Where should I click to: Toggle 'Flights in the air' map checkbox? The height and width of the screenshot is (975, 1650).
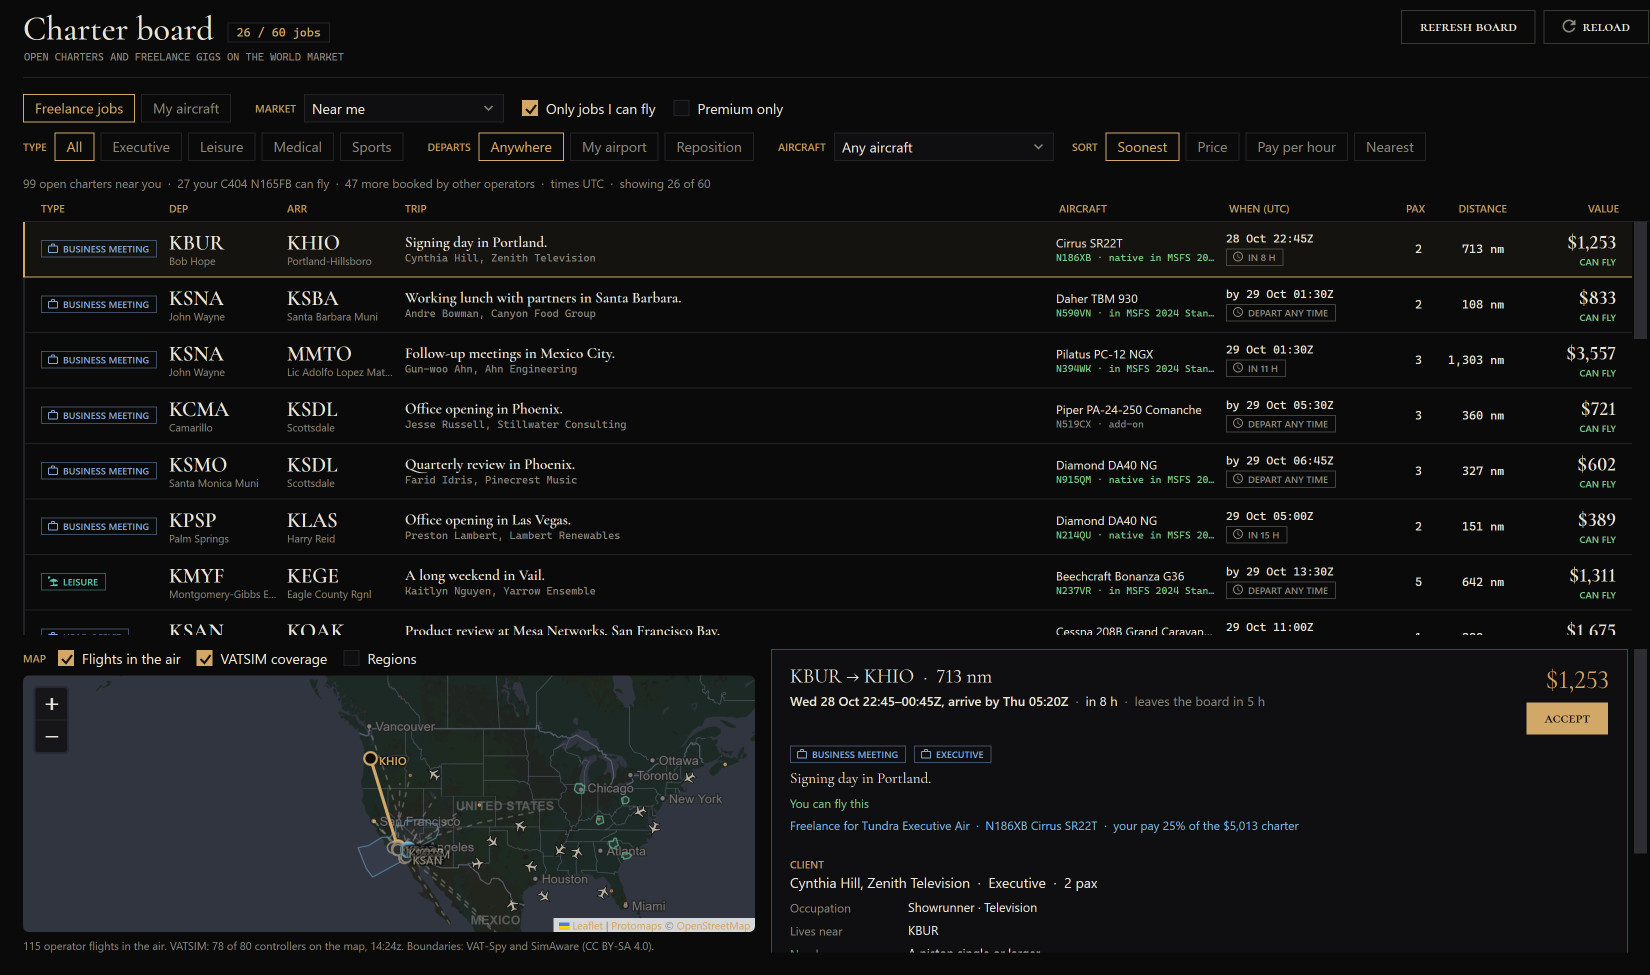(66, 658)
